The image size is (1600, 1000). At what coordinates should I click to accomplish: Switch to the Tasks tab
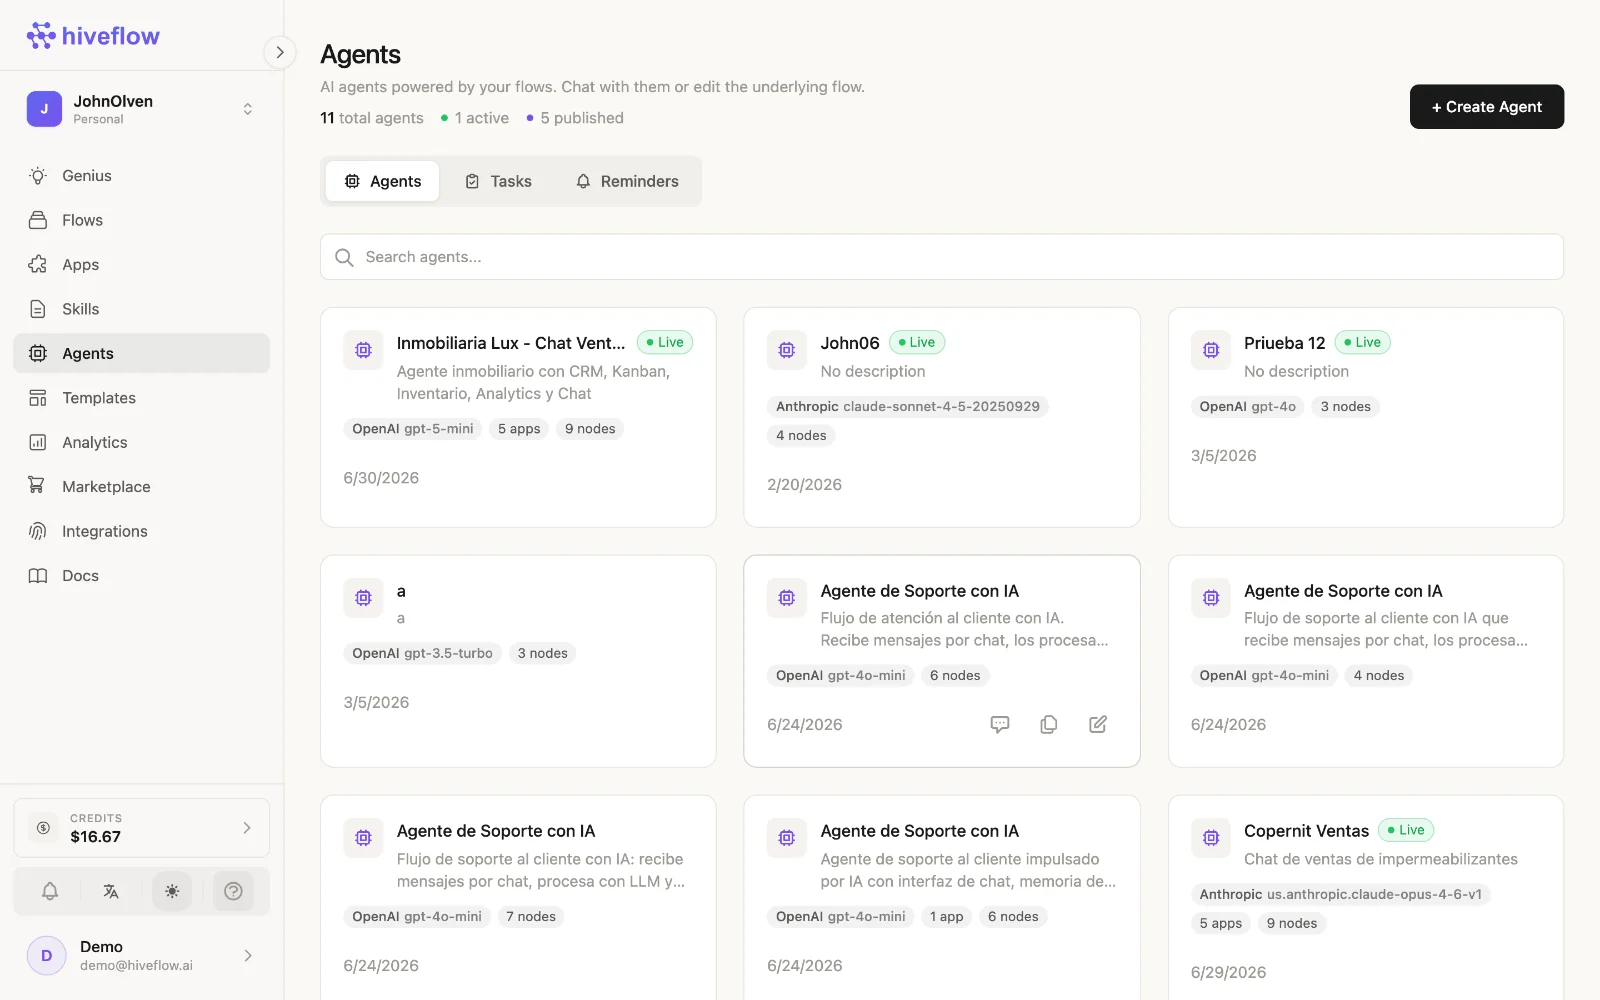(x=498, y=181)
